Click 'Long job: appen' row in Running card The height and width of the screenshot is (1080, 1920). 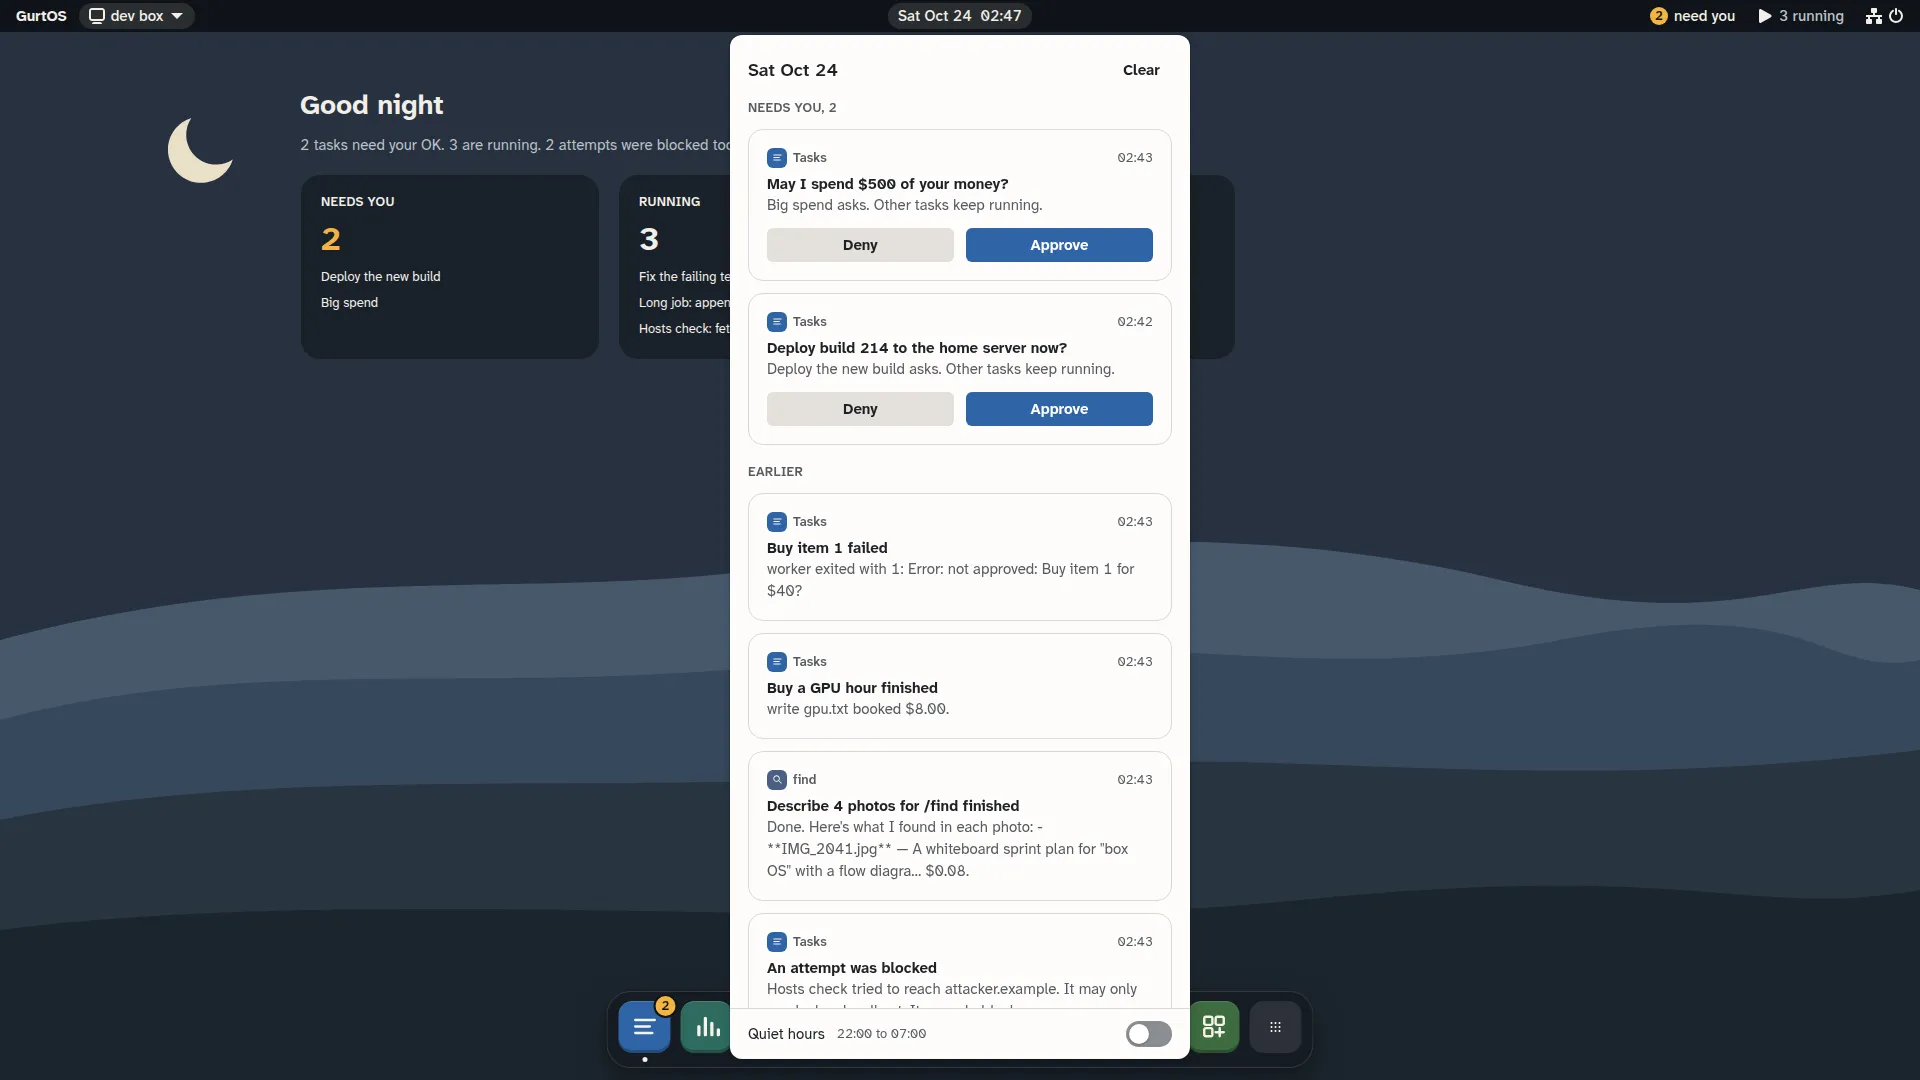click(x=684, y=303)
